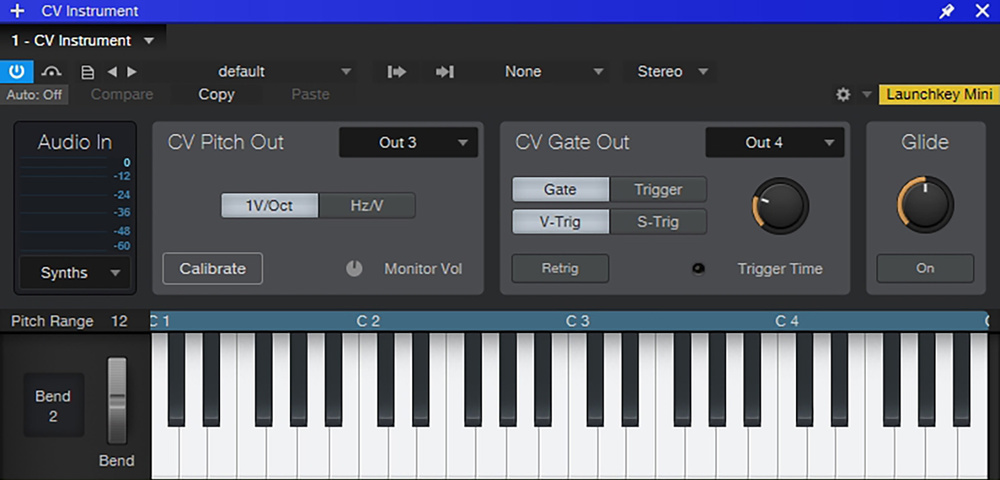Click the pin window icon

click(x=946, y=11)
